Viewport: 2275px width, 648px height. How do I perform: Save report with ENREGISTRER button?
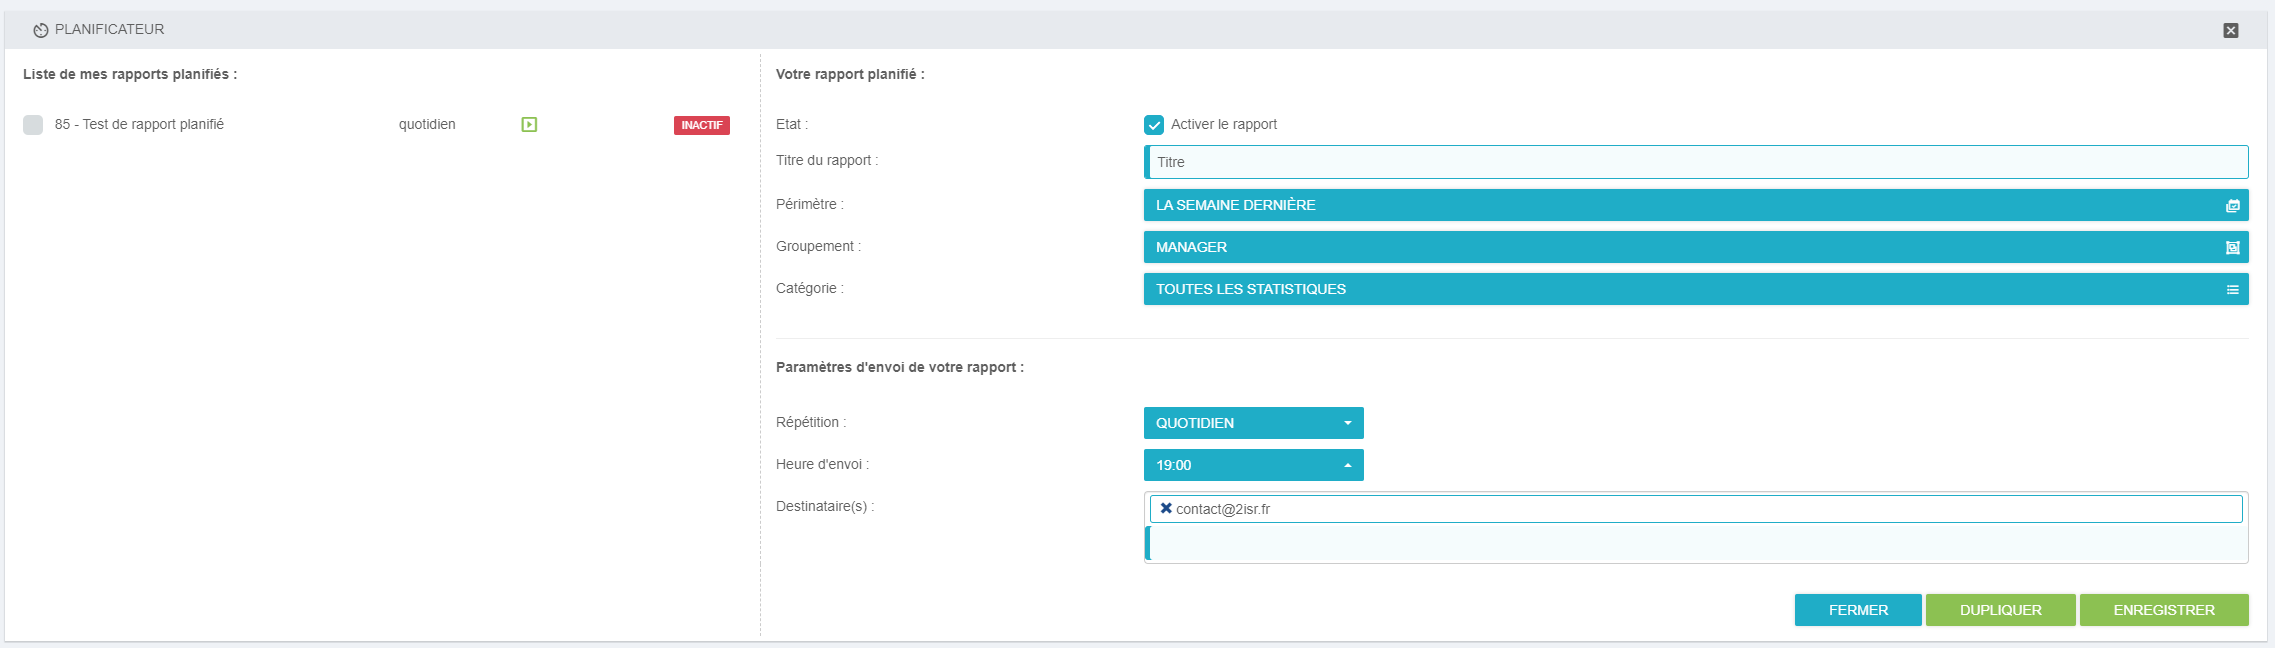(2163, 610)
